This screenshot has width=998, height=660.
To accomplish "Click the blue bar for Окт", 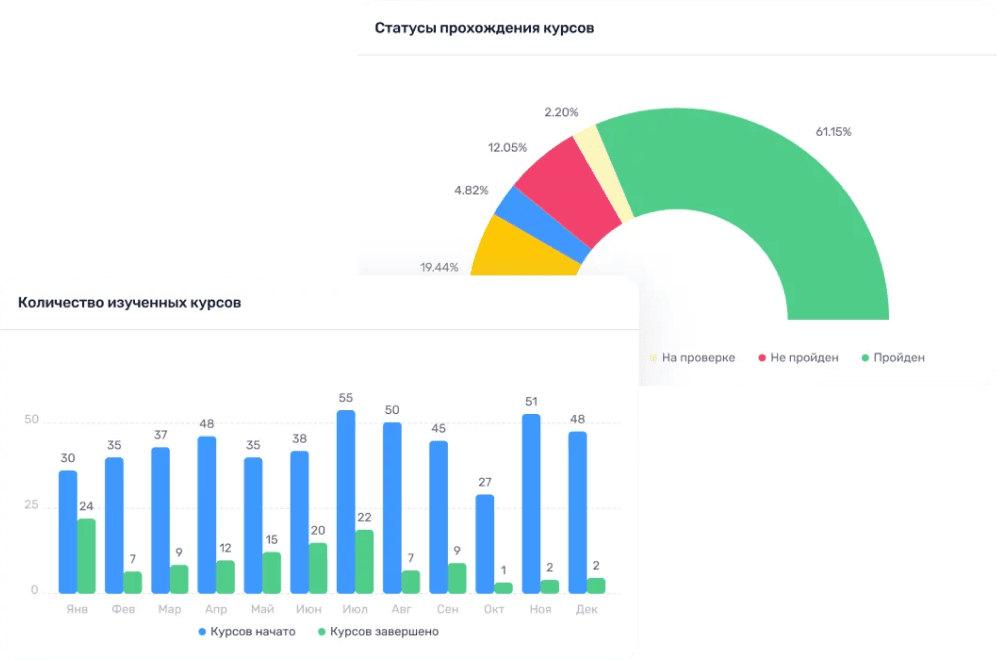I will [x=485, y=544].
